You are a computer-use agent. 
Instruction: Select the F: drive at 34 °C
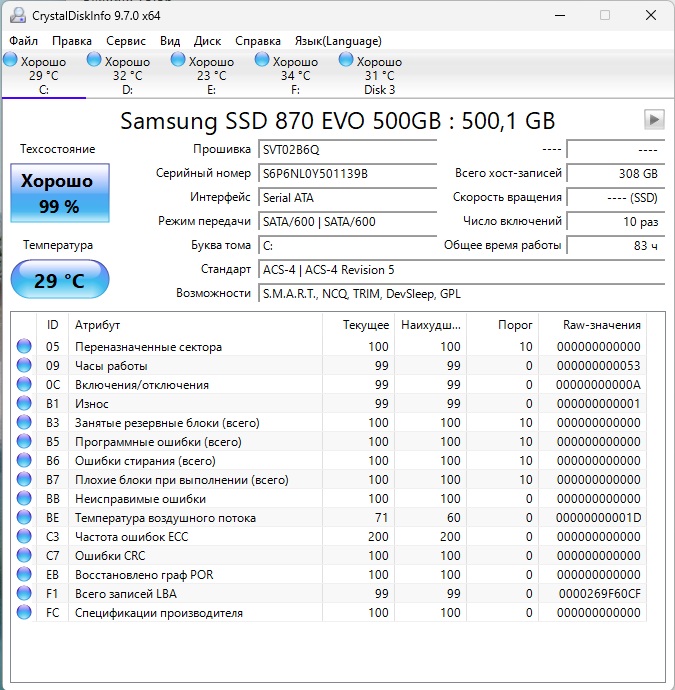pos(295,76)
